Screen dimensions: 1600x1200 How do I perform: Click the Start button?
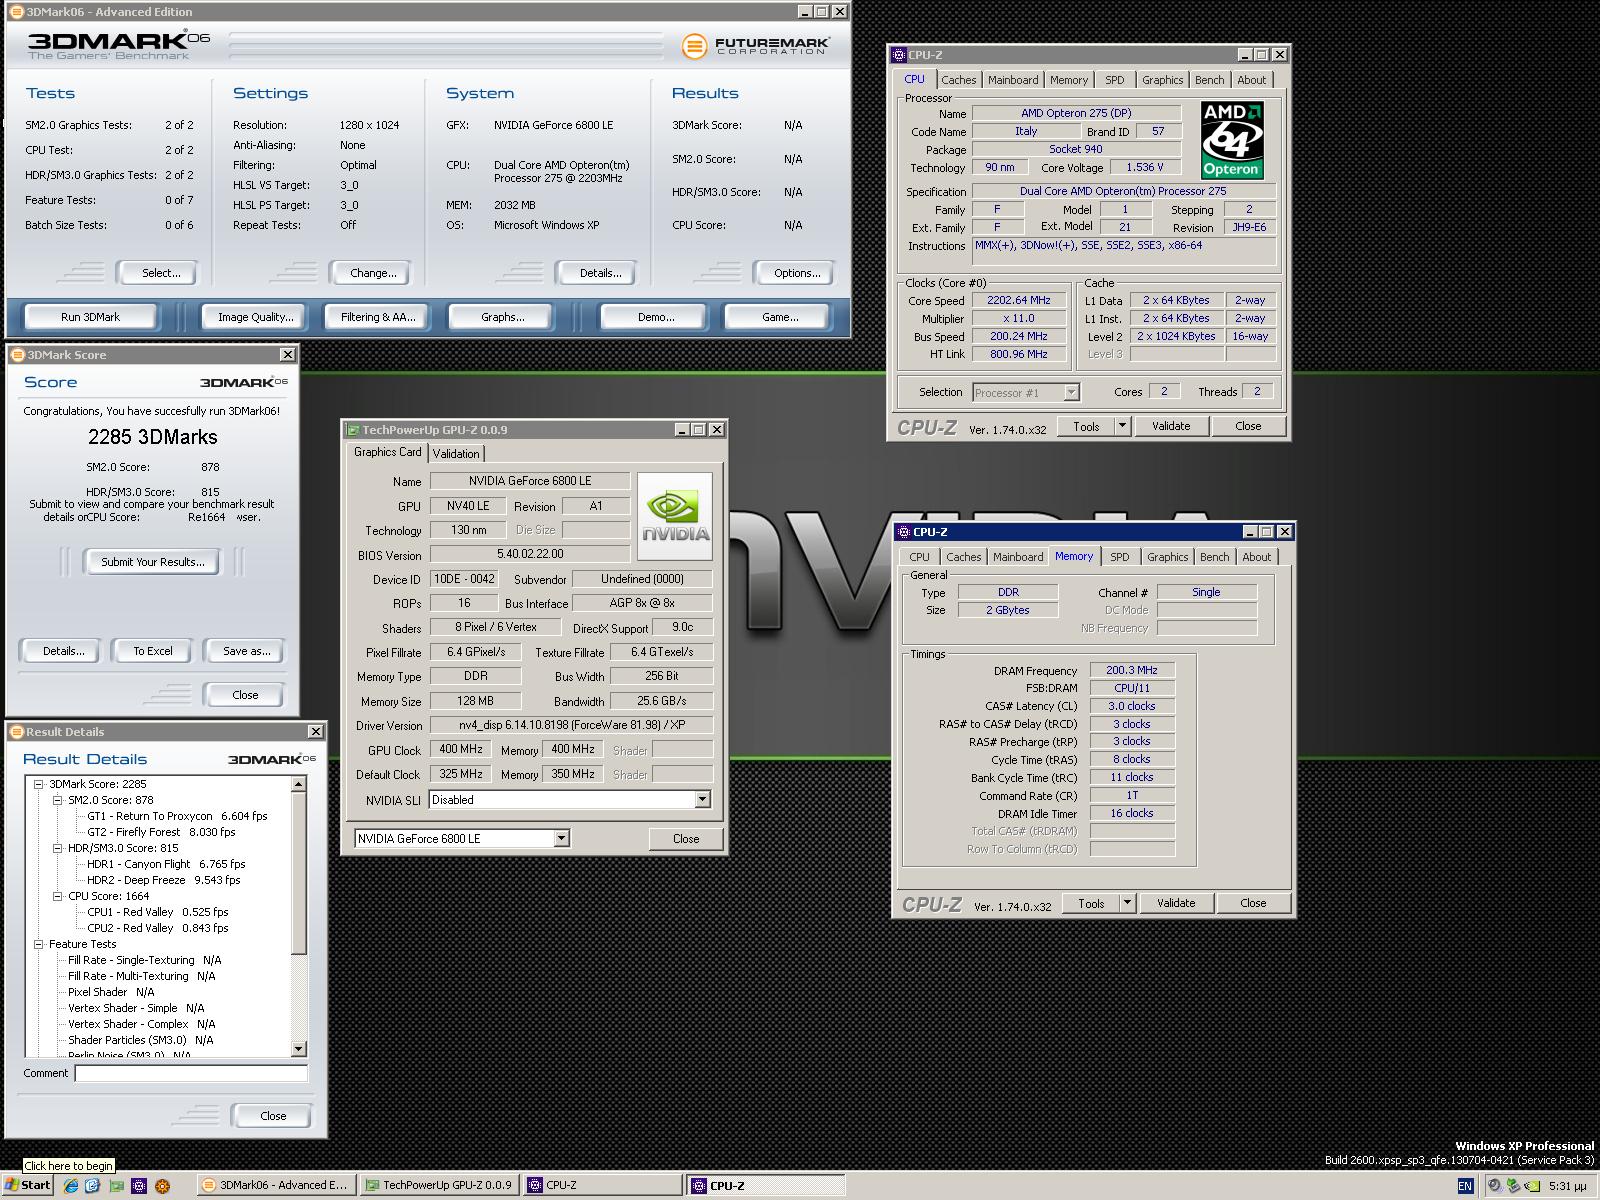28,1186
